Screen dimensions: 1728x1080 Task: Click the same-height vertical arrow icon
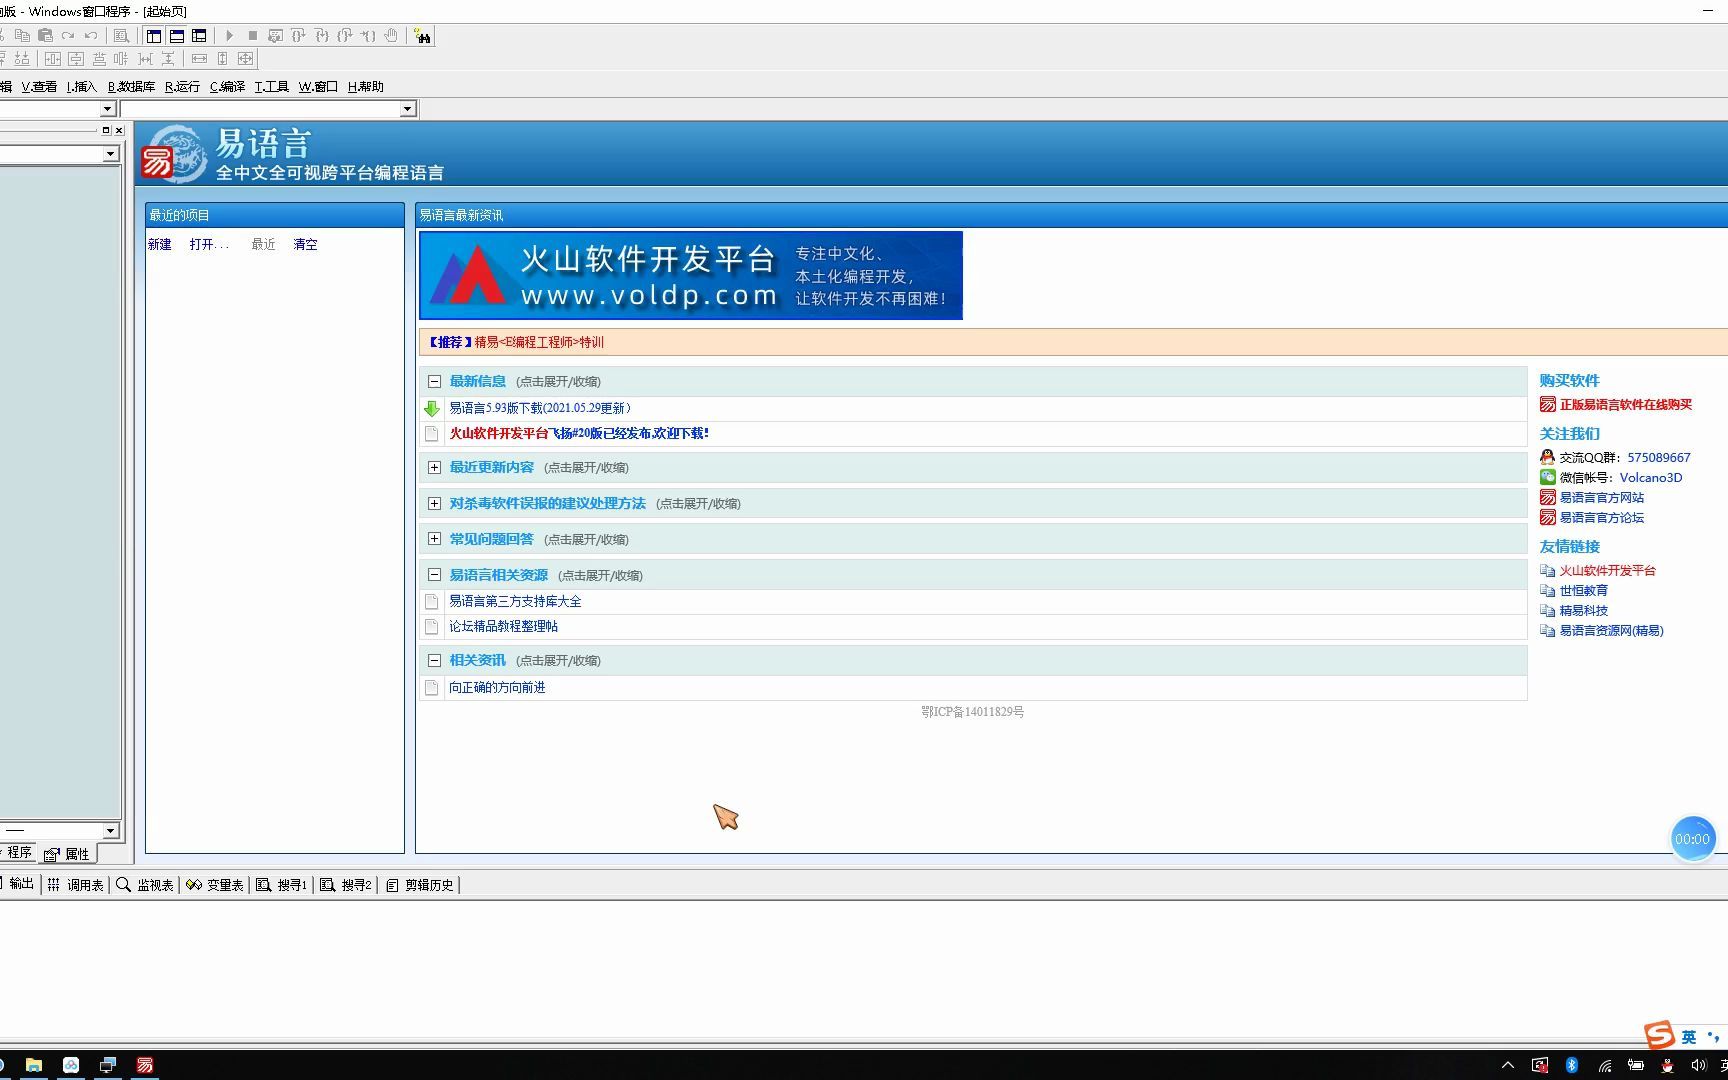tap(222, 59)
